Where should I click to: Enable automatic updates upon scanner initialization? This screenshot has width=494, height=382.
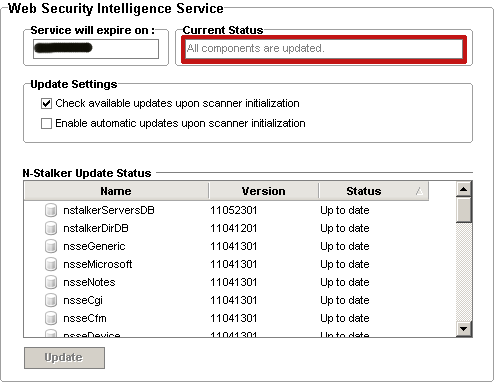coord(46,123)
